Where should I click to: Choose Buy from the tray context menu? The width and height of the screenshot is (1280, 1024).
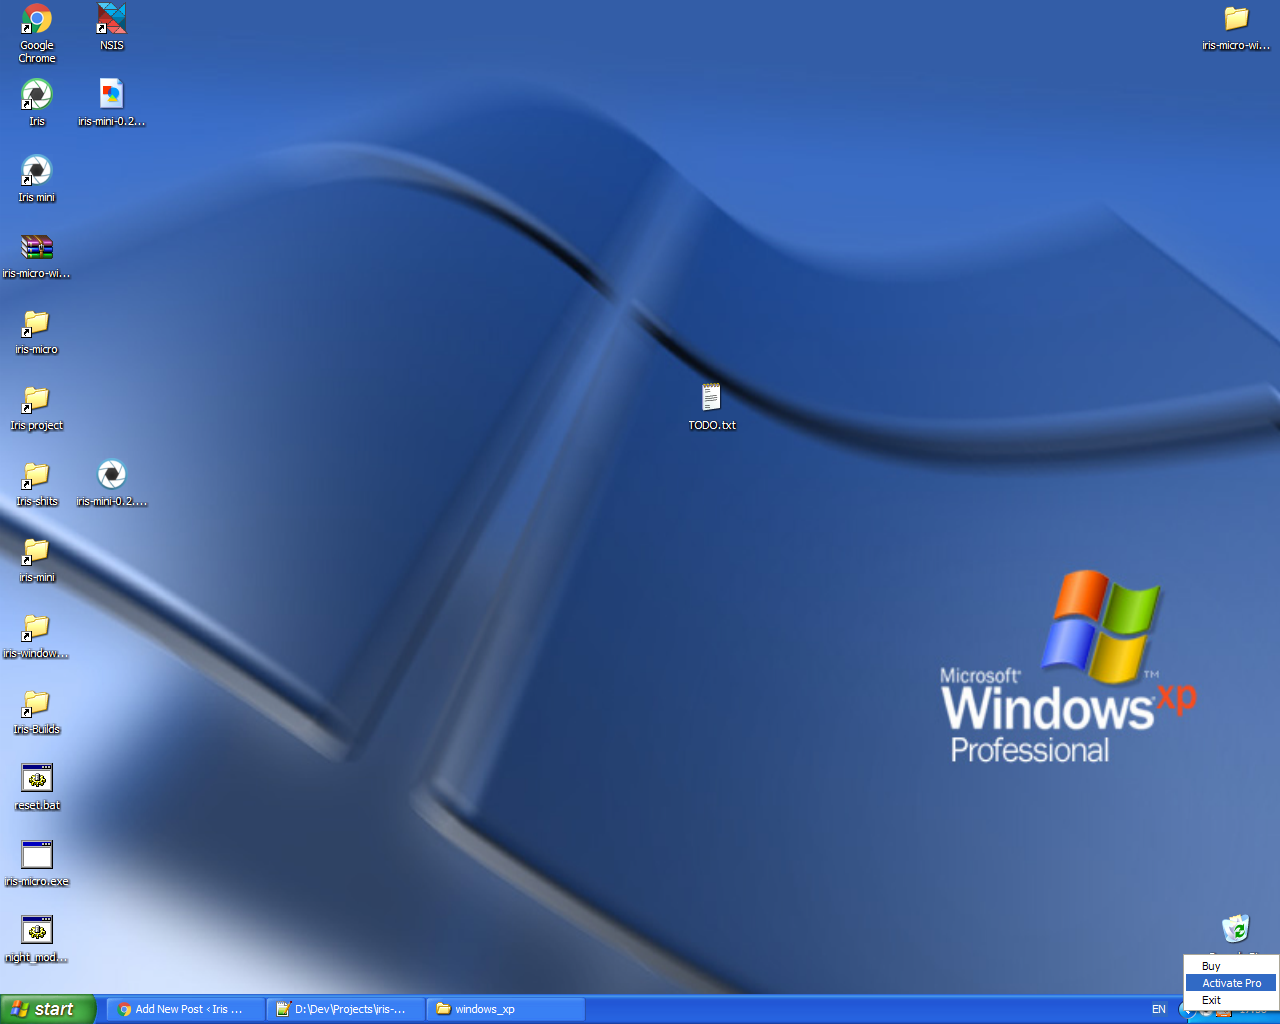click(x=1231, y=966)
